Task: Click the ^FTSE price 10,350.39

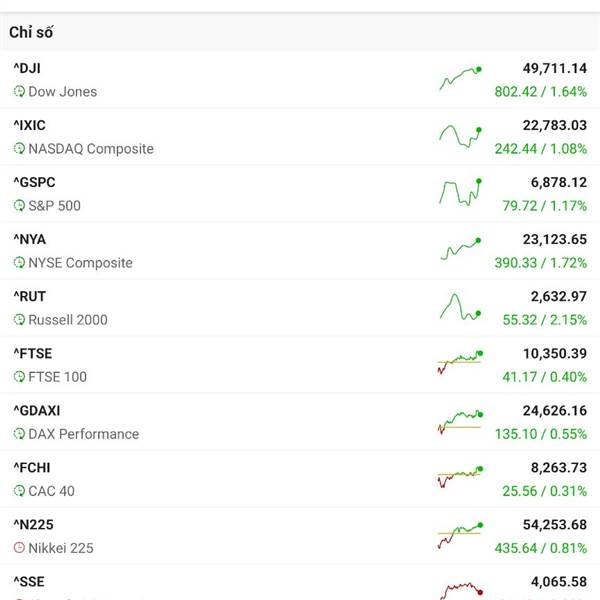Action: [x=548, y=353]
